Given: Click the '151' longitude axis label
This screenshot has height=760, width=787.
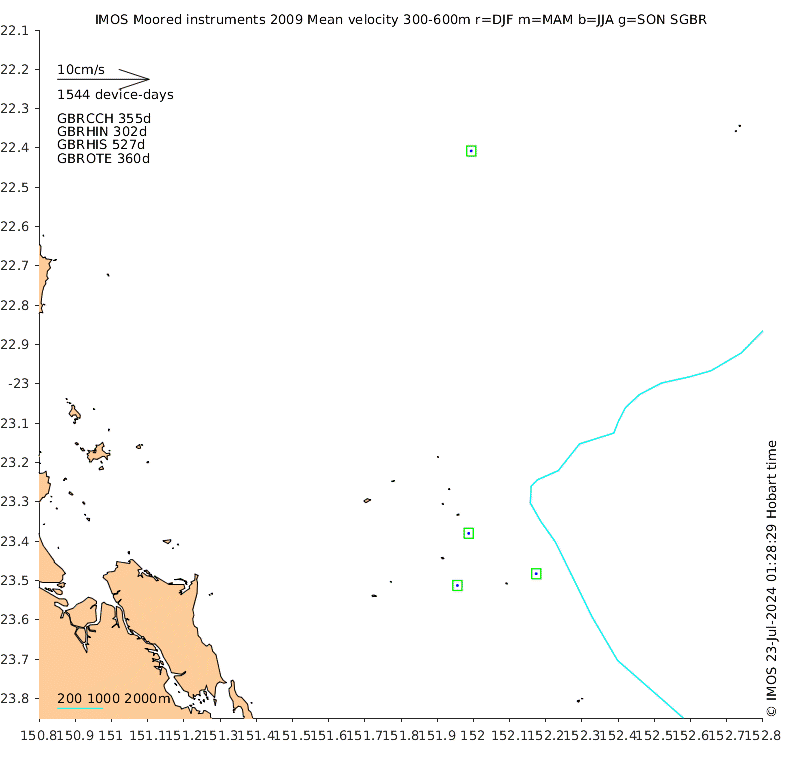Looking at the screenshot, I should click(x=110, y=736).
